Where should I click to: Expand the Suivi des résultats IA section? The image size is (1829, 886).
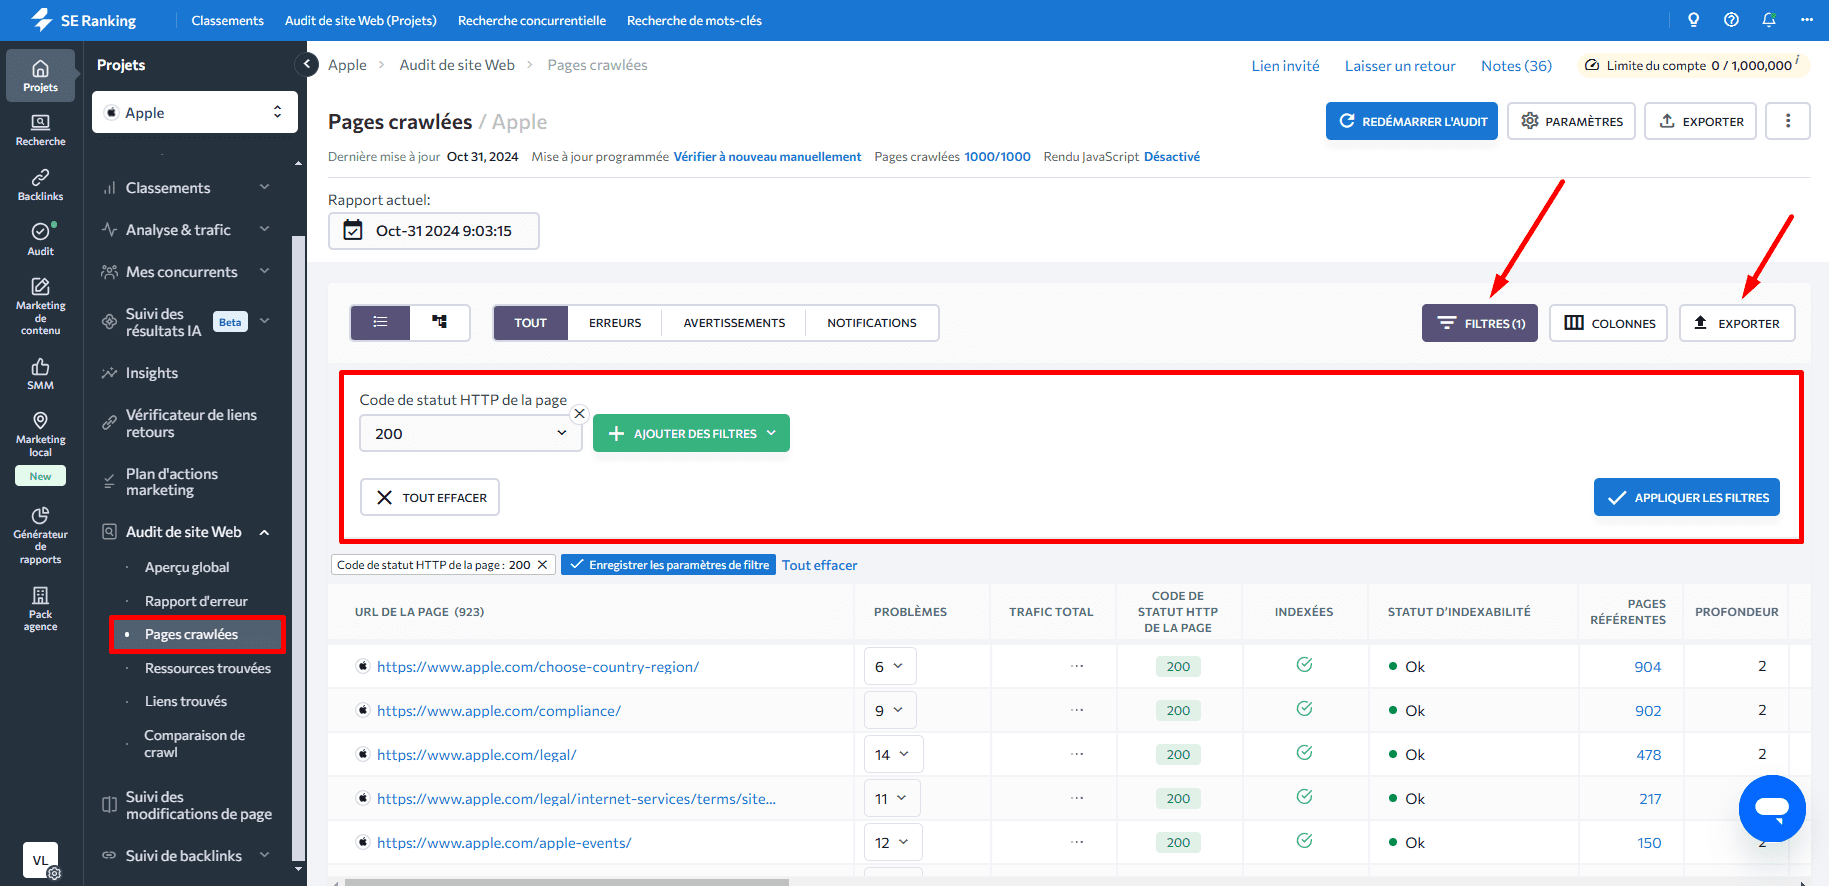coord(265,321)
